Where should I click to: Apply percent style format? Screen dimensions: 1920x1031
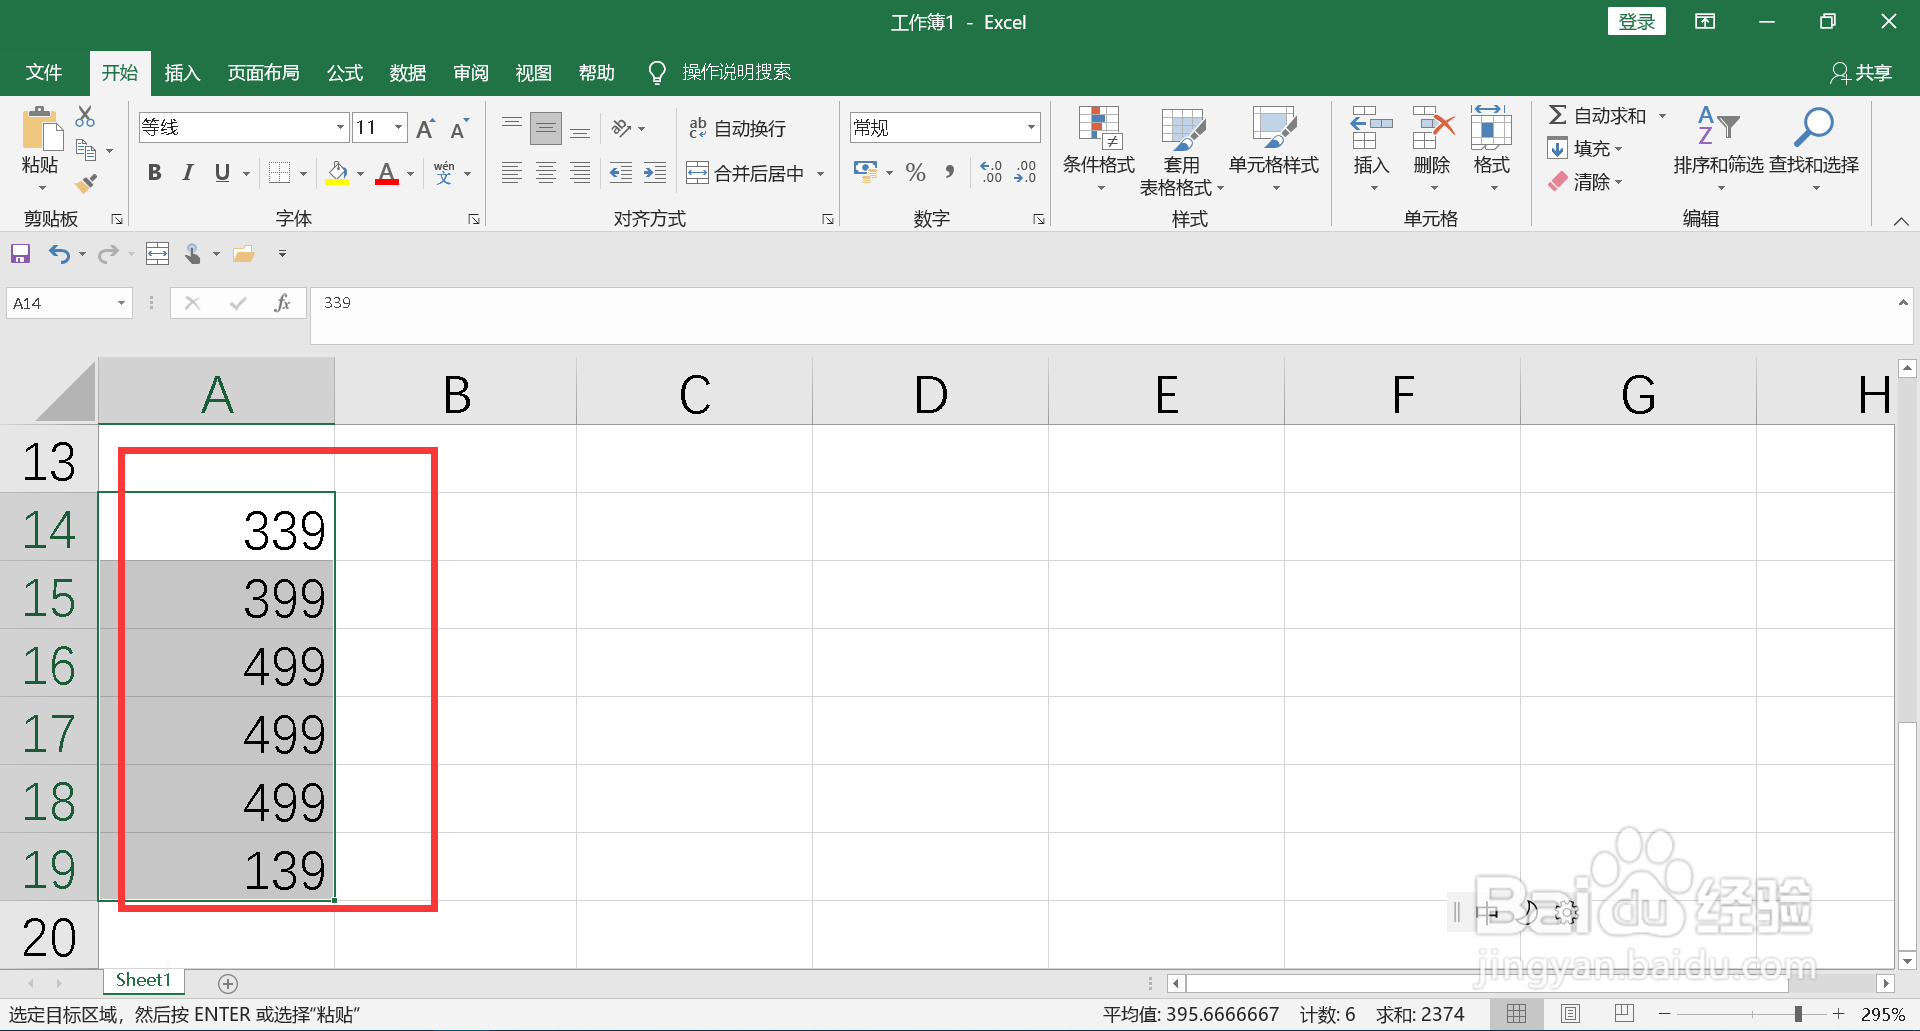pos(915,172)
